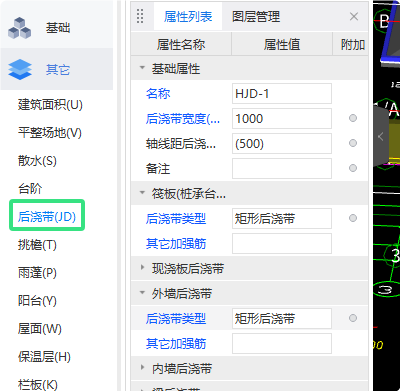
Task: Toggle 附加 circle for 外墙 后浇带类型 row
Action: pyautogui.click(x=353, y=318)
